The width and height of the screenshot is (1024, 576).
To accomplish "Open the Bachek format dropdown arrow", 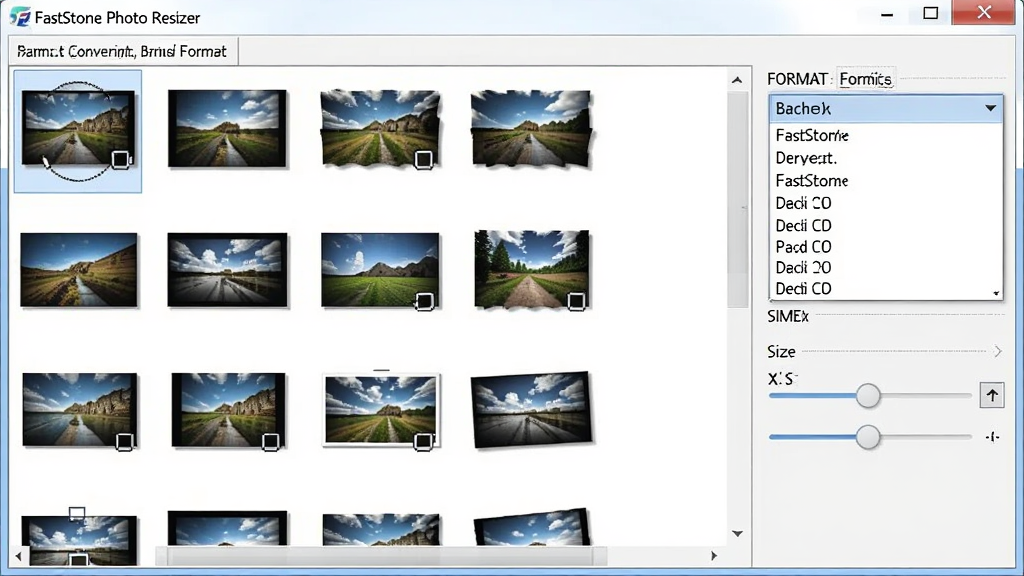I will point(991,108).
